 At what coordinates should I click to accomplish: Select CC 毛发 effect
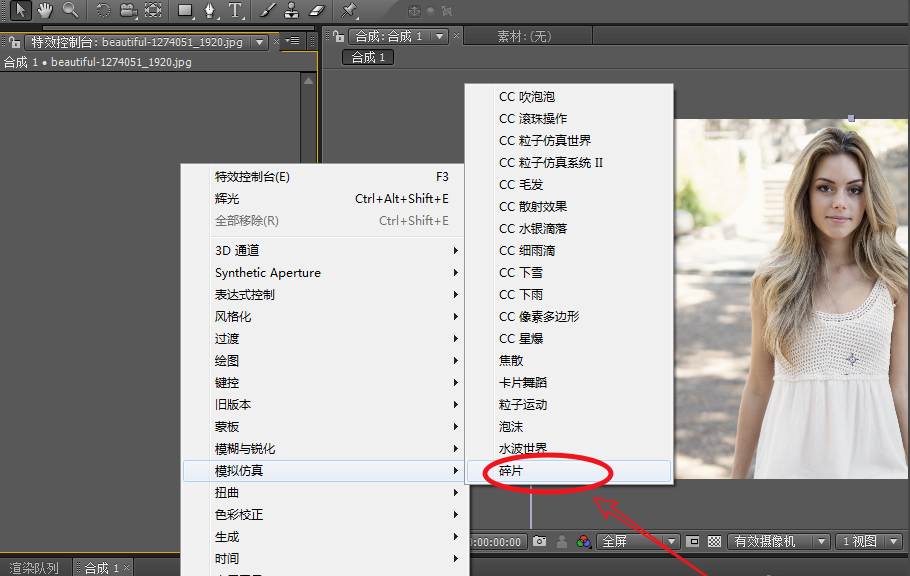tap(569, 185)
